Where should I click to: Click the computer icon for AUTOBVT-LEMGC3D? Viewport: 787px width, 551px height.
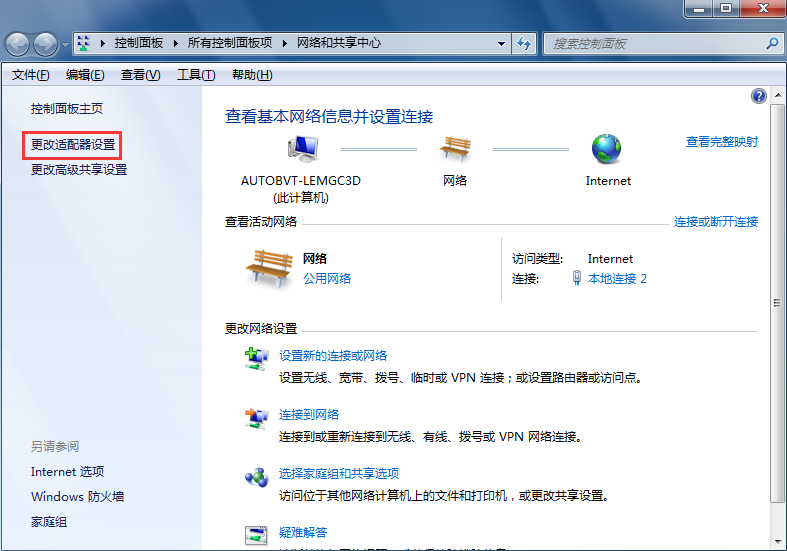point(301,149)
